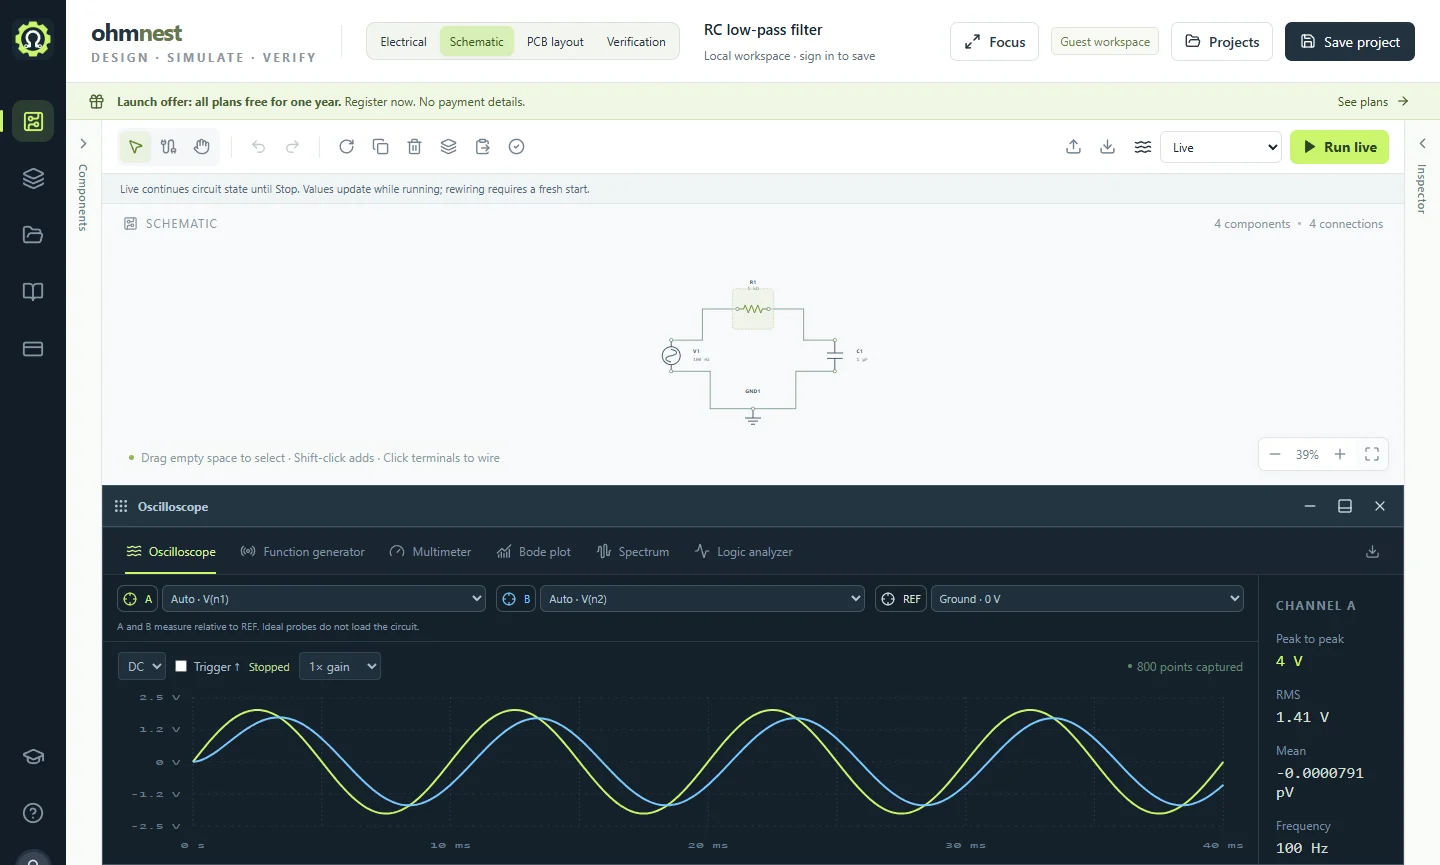Activate the wire connection tool
This screenshot has height=865, width=1440.
coord(169,147)
